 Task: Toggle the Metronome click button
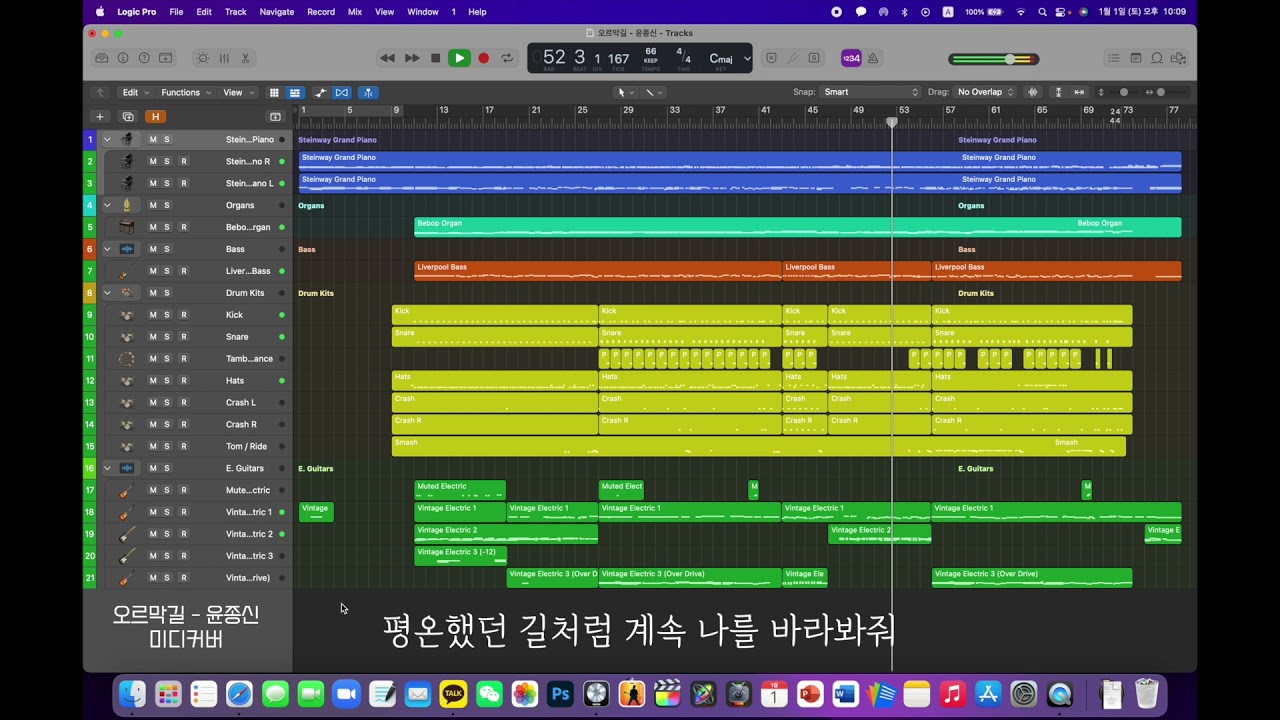point(873,58)
